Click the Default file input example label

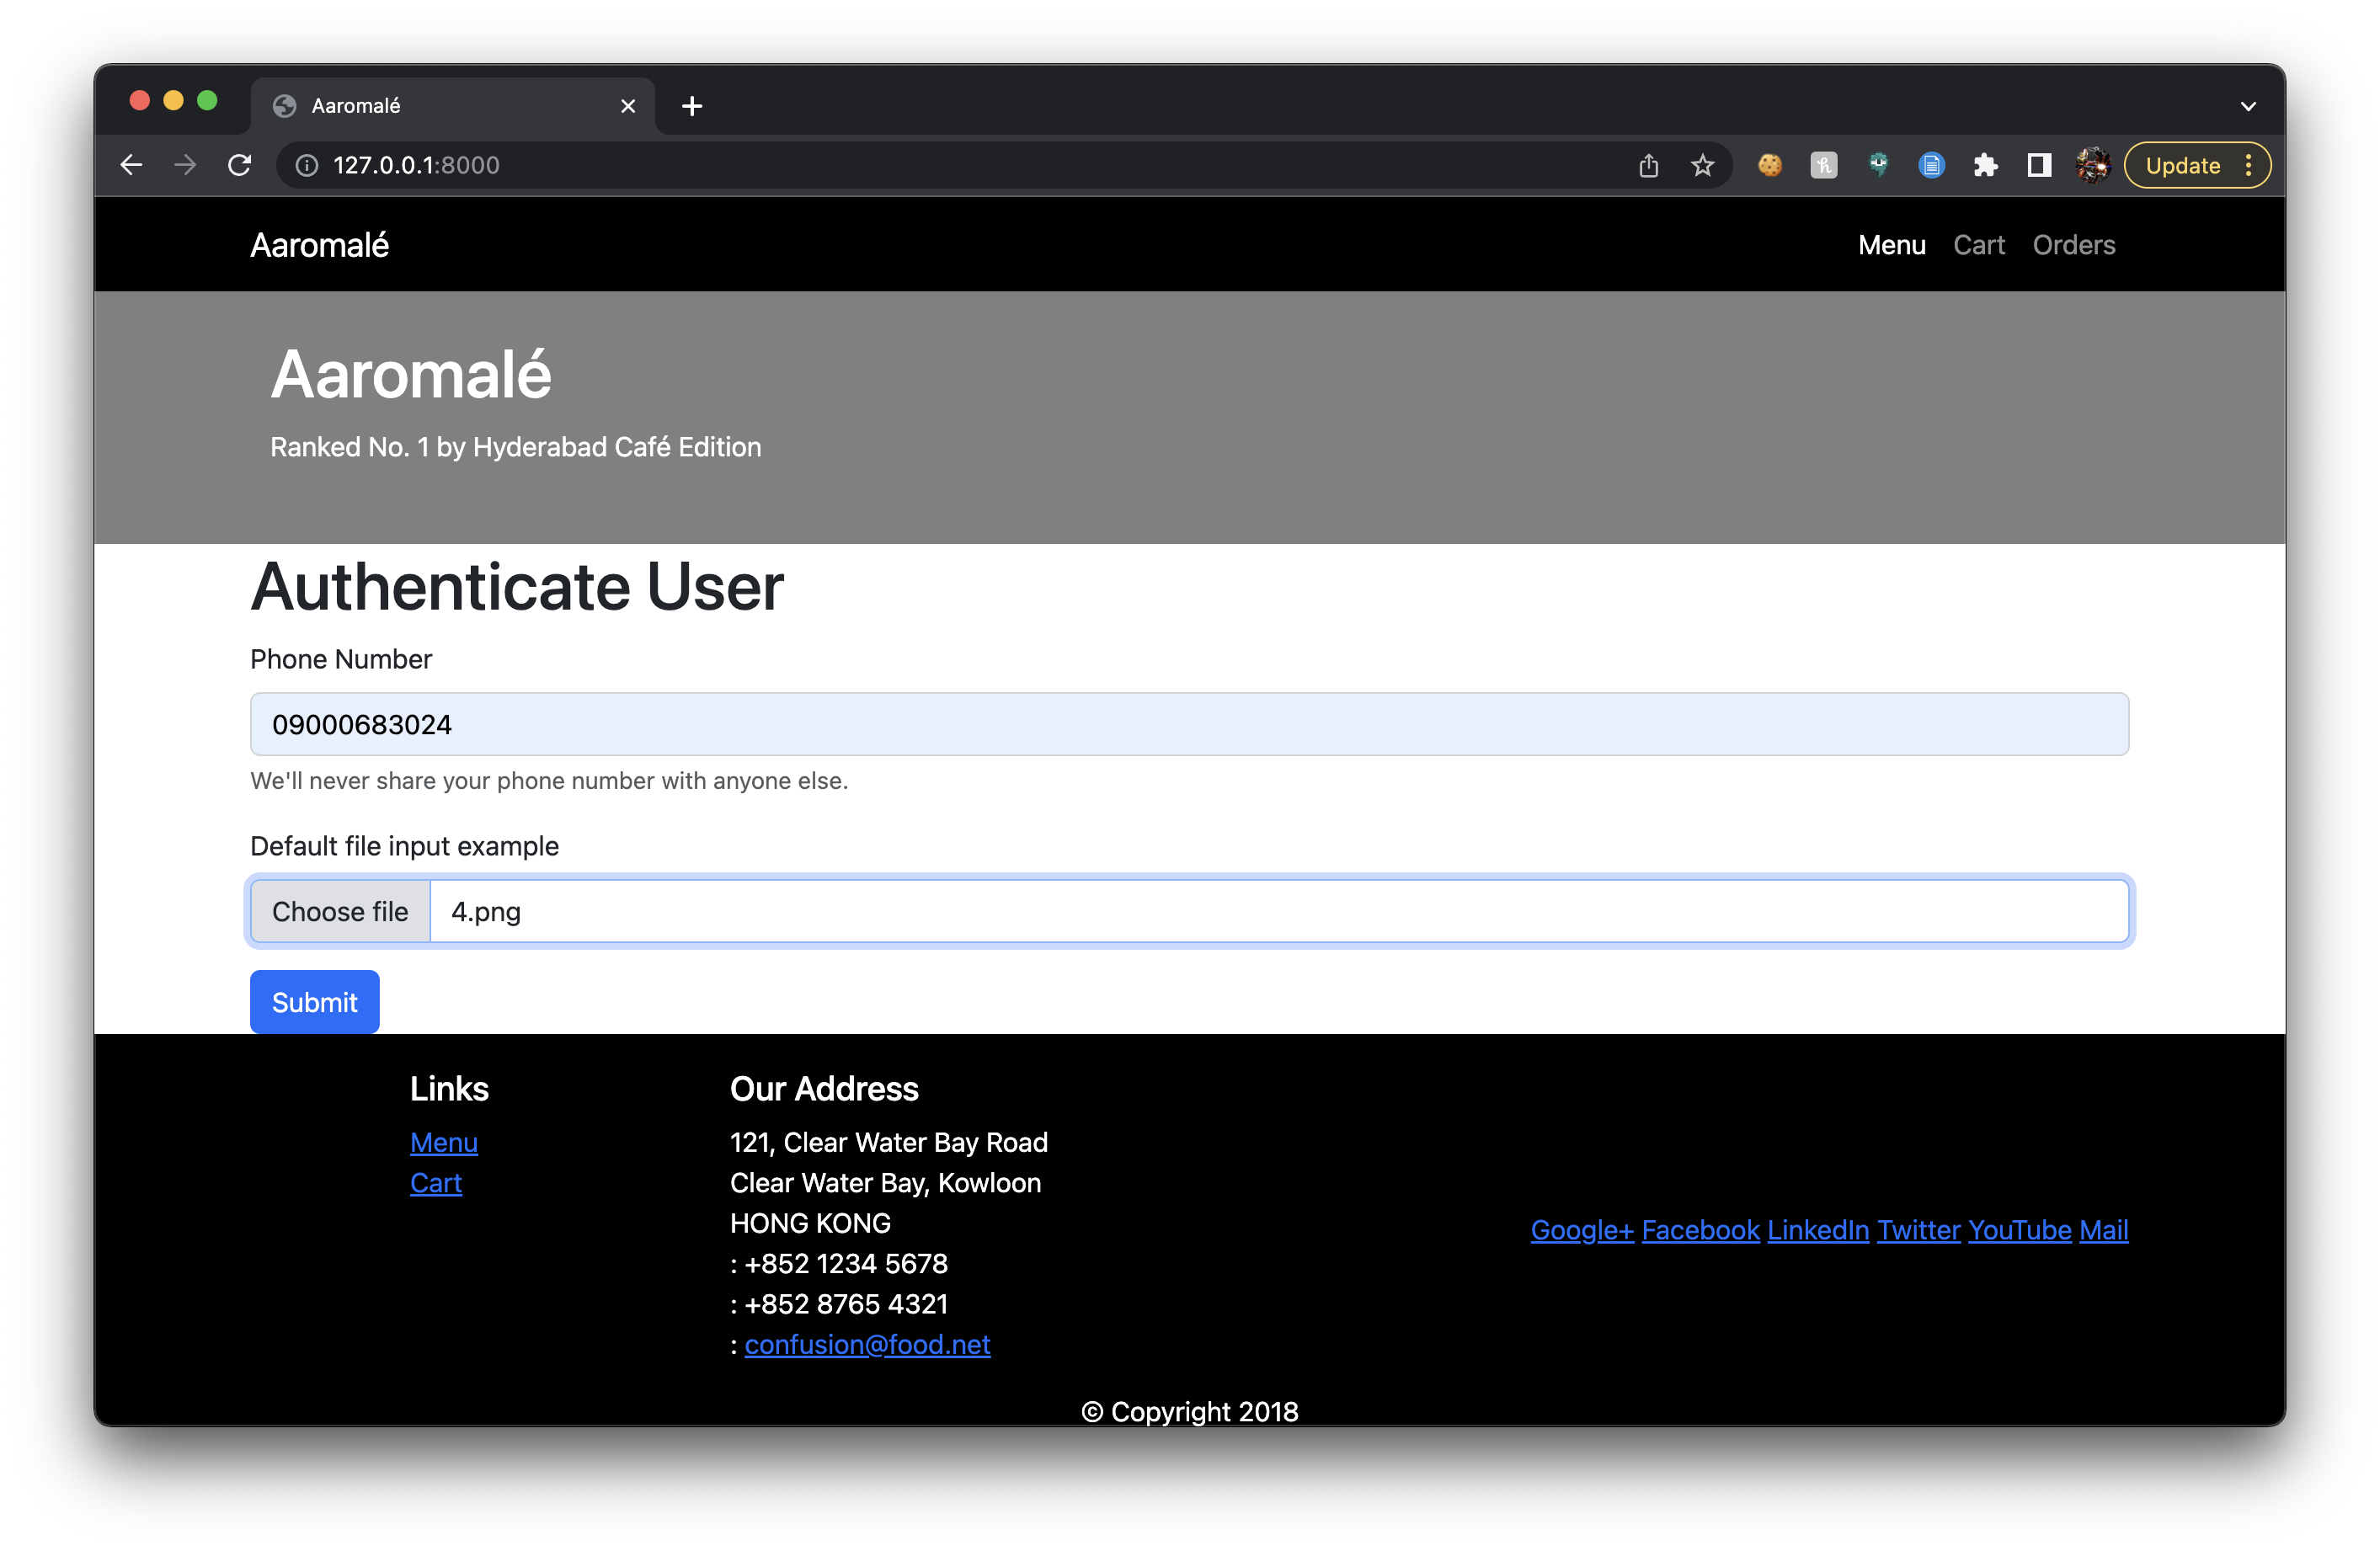(404, 846)
